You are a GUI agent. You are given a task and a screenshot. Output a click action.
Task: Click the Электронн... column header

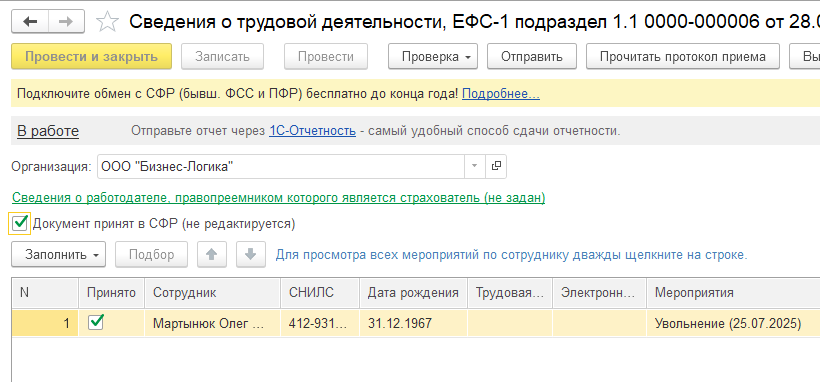click(600, 293)
